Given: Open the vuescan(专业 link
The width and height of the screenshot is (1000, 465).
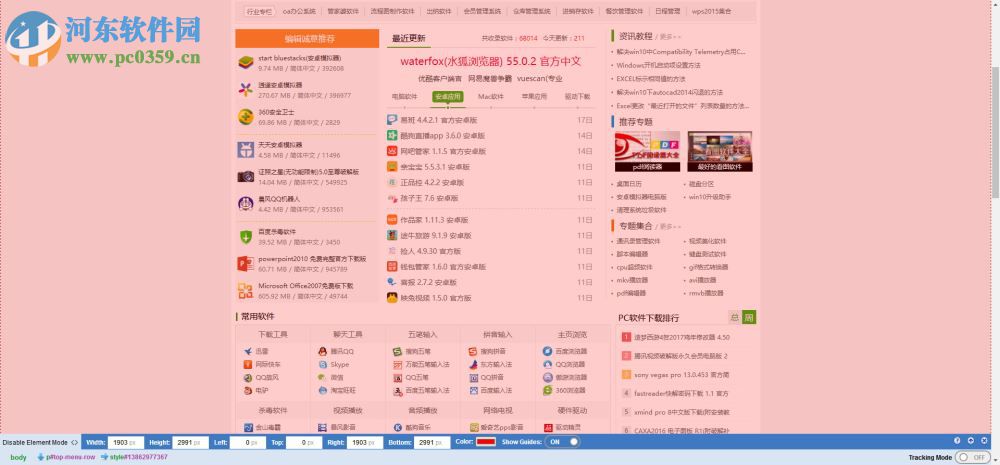Looking at the screenshot, I should point(540,79).
